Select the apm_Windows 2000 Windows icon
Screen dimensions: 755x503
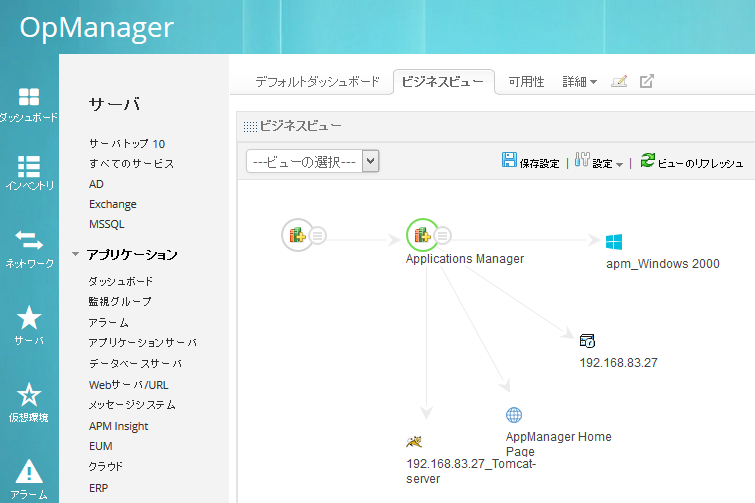pos(614,242)
